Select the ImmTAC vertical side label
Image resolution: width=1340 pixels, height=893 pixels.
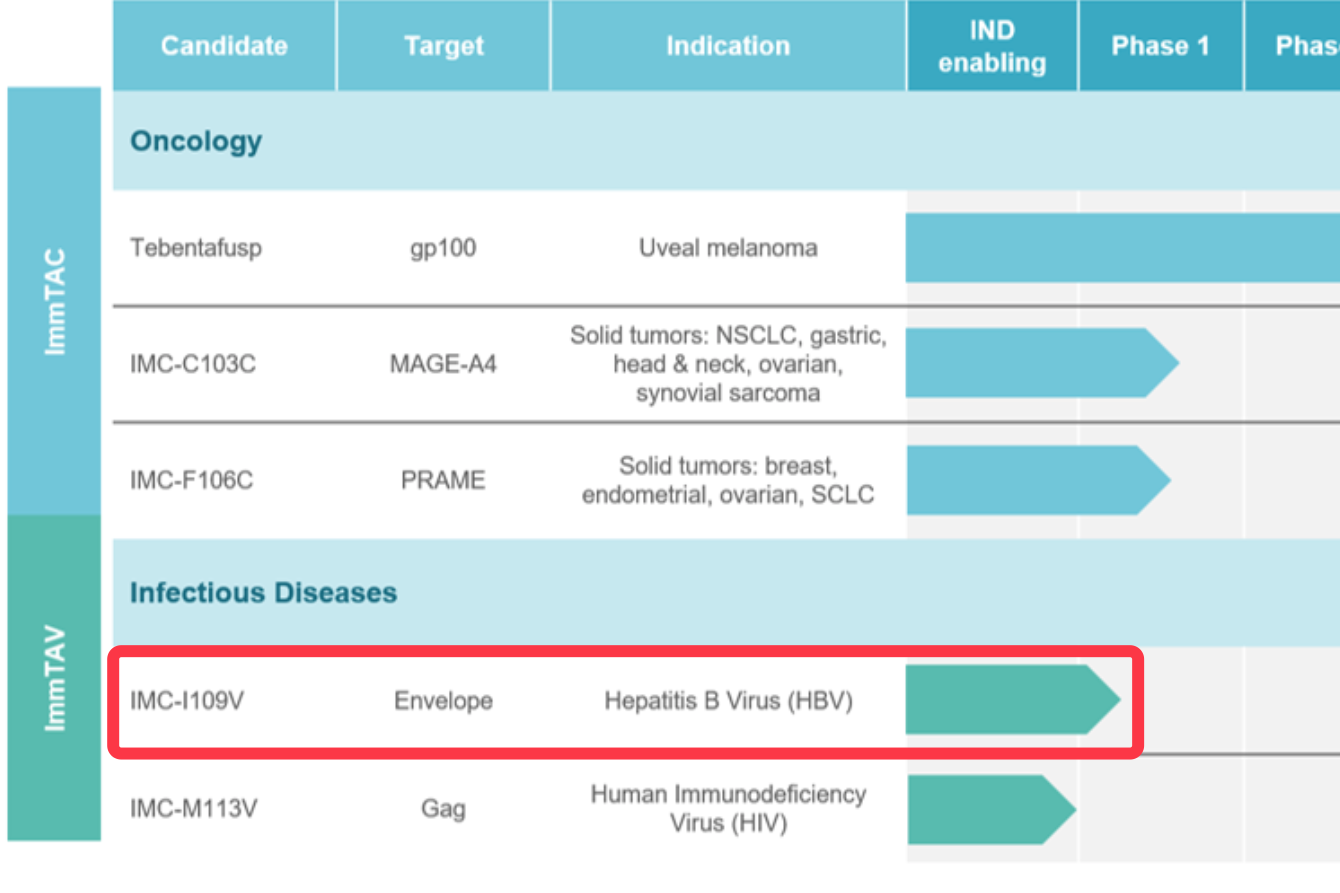[x=55, y=301]
